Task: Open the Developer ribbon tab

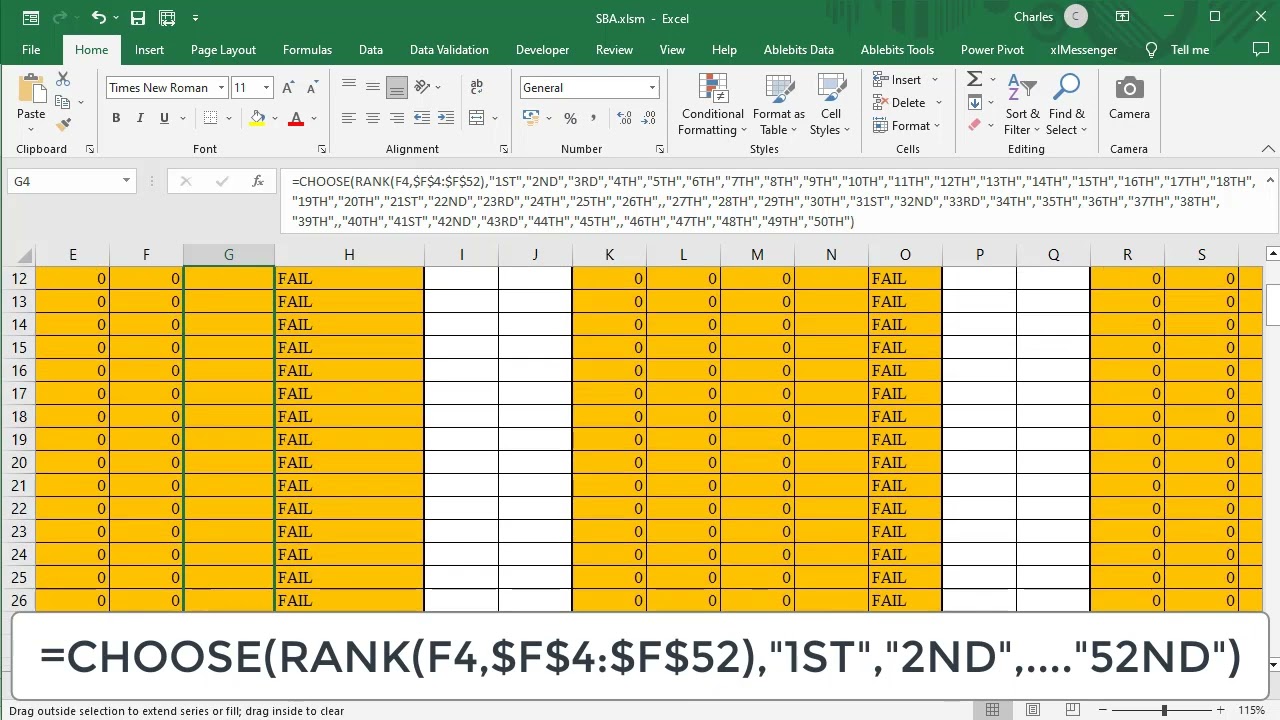Action: coord(542,50)
